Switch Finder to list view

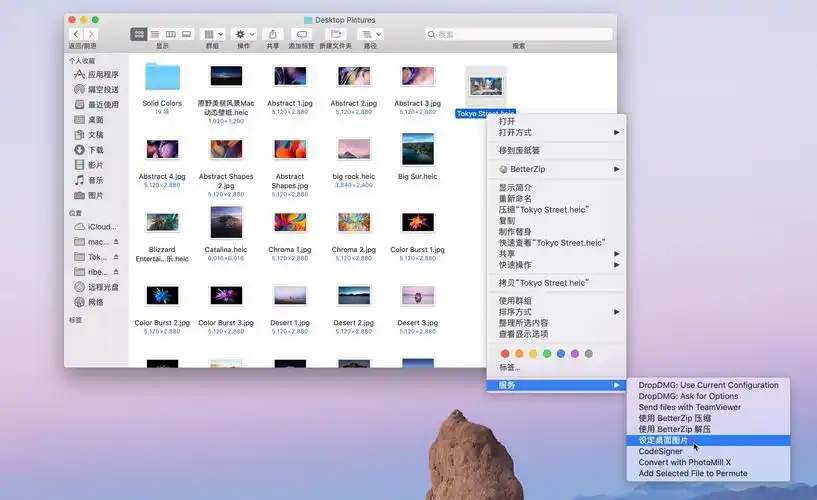click(x=154, y=34)
